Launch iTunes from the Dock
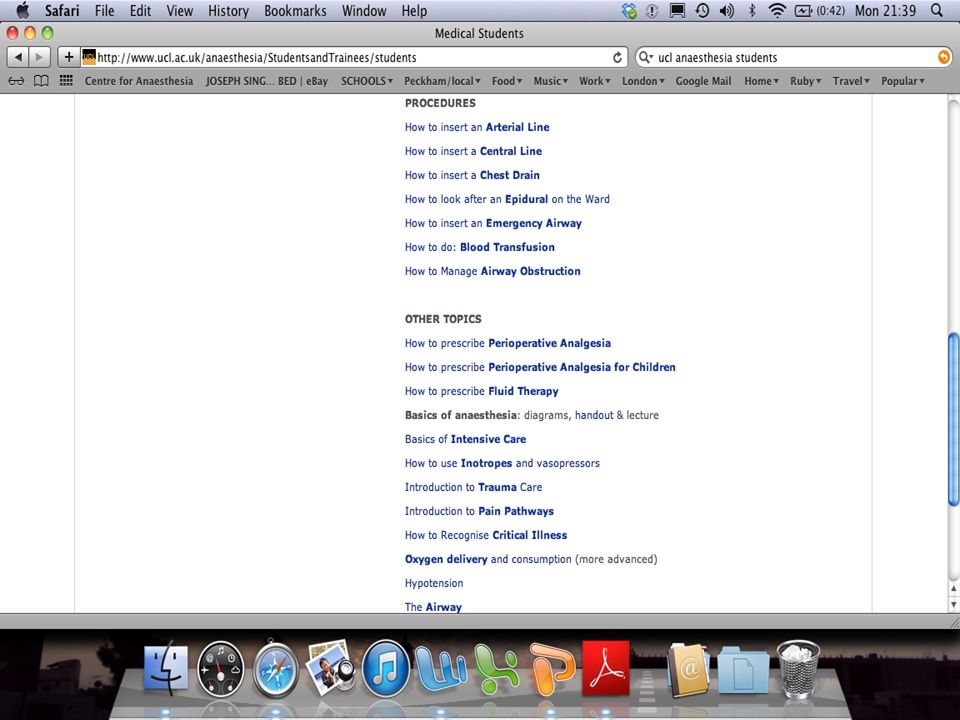This screenshot has width=960, height=720. [x=386, y=669]
